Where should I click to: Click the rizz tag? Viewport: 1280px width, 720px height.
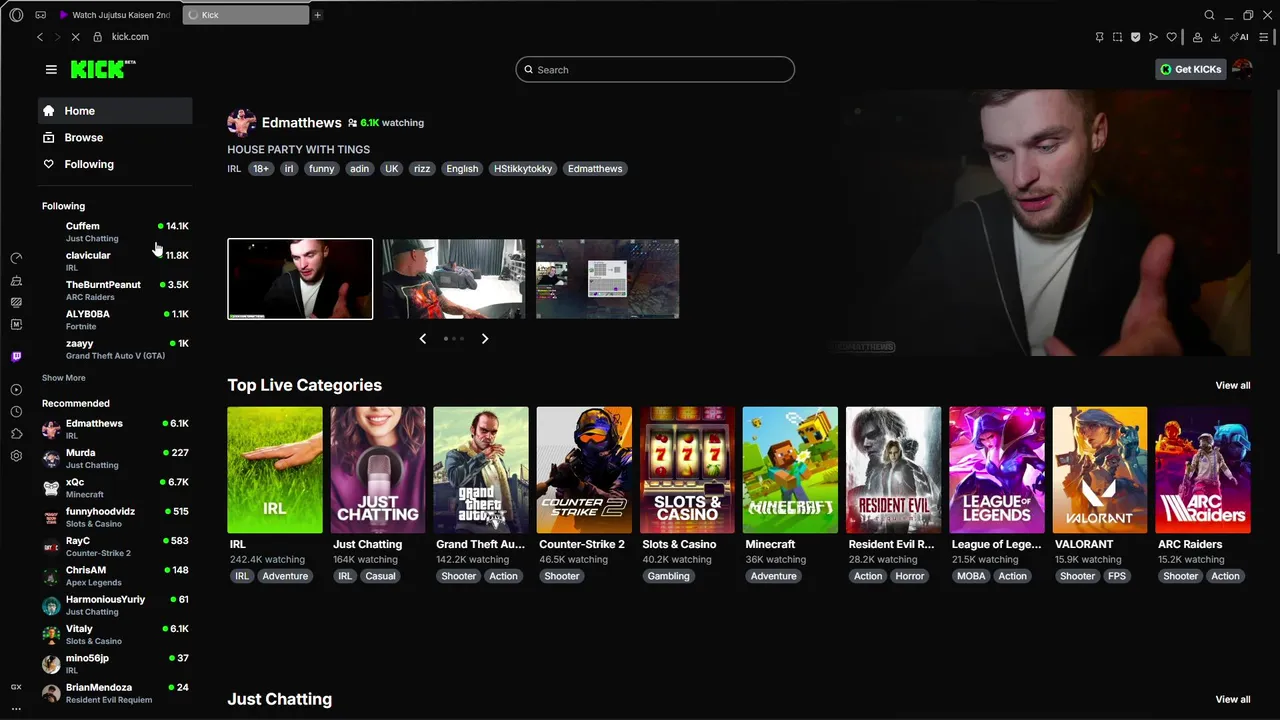[422, 169]
